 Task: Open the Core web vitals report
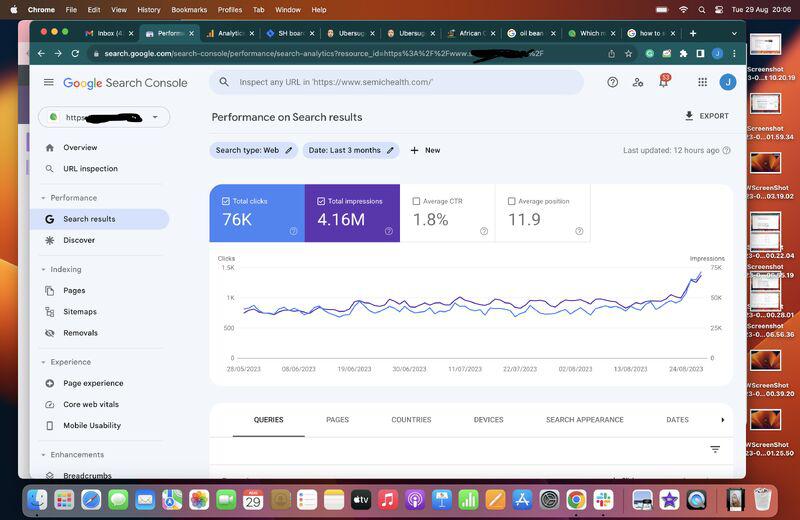pos(90,404)
